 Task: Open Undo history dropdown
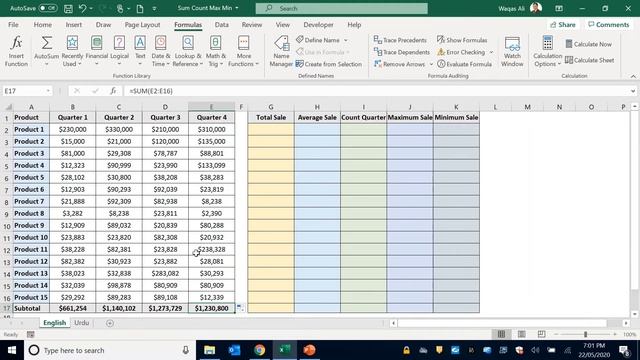click(91, 8)
